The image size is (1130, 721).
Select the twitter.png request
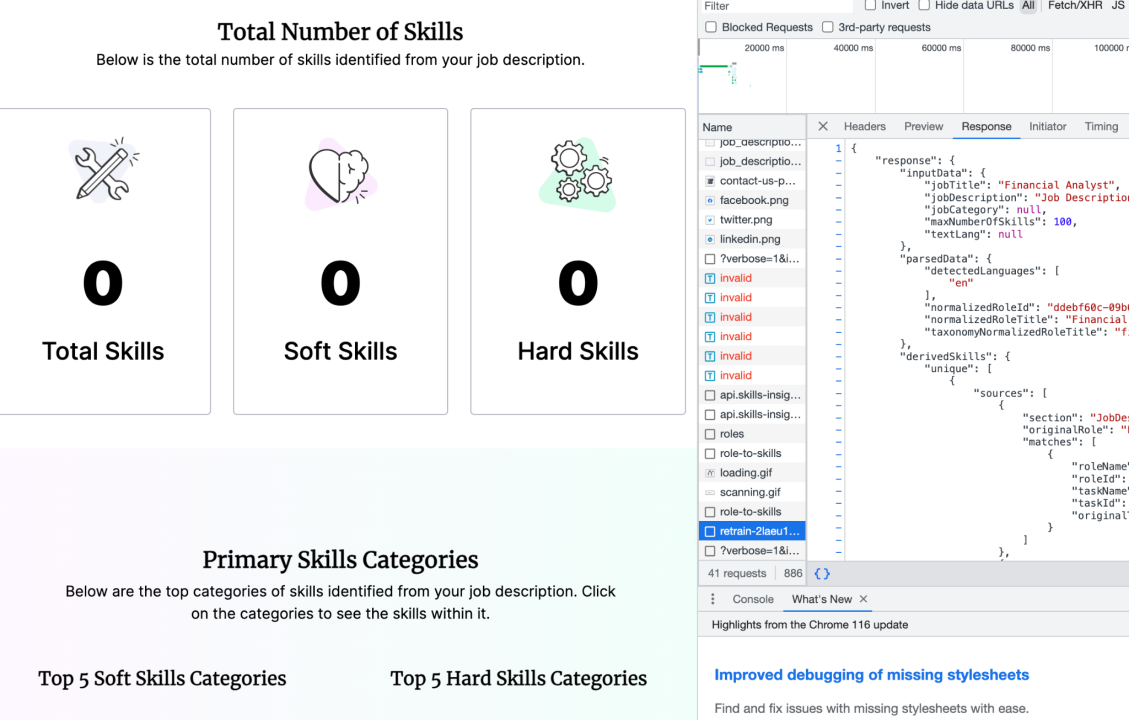point(745,220)
